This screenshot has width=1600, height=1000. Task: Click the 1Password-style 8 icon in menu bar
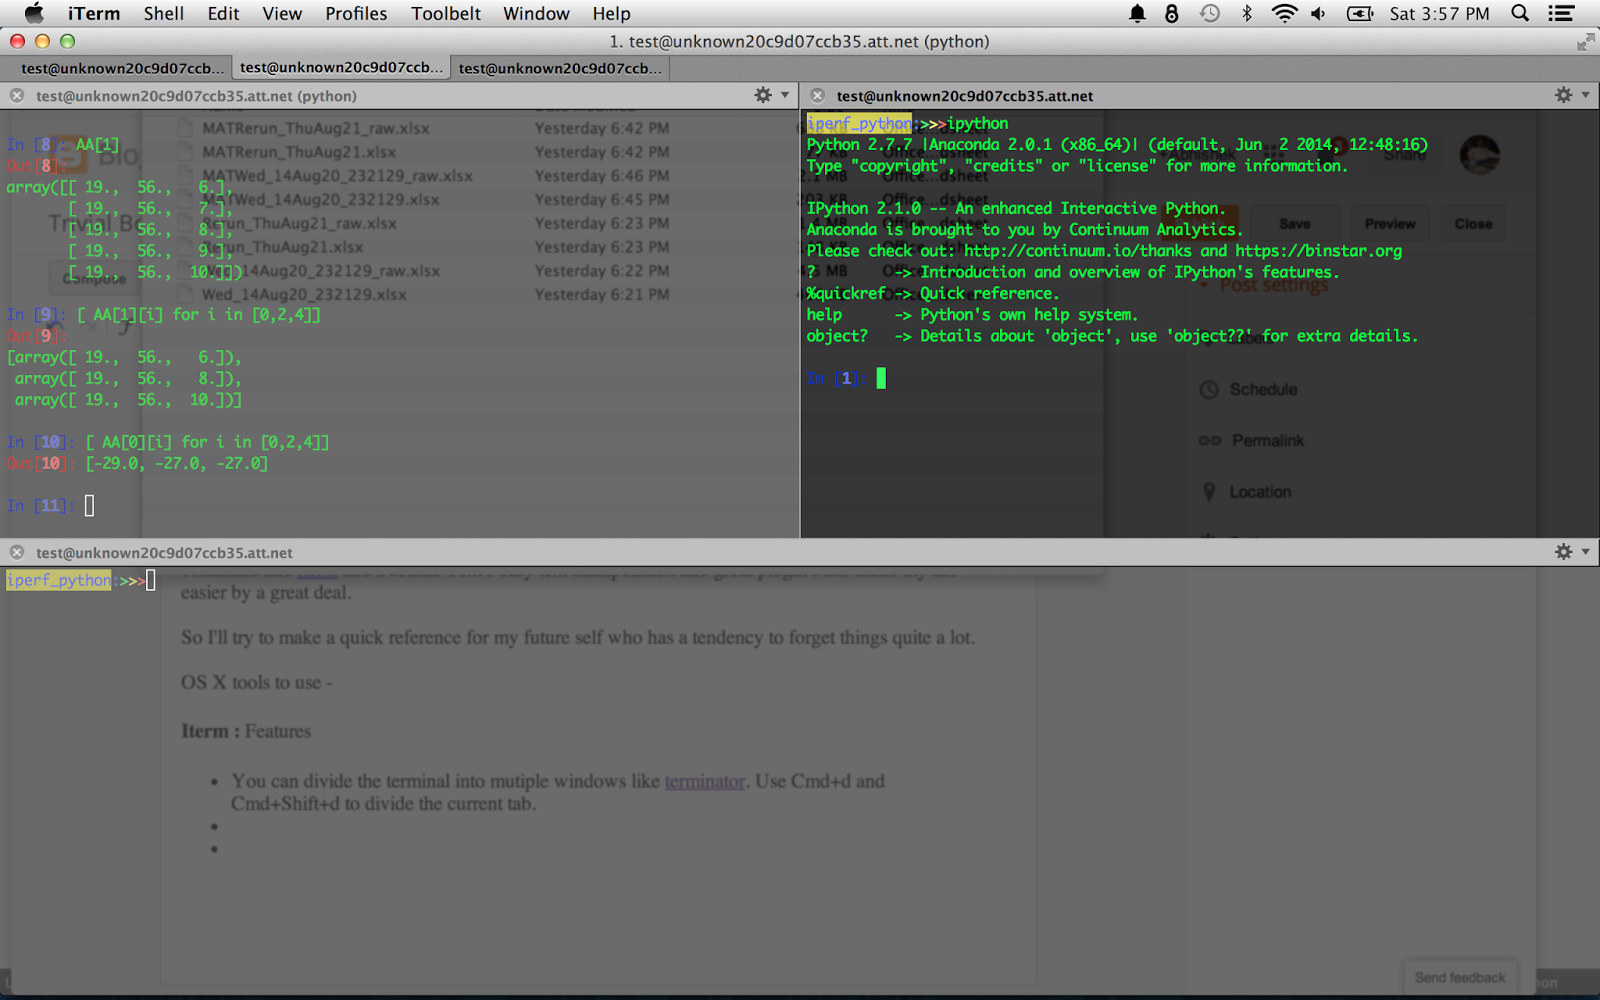pos(1172,13)
